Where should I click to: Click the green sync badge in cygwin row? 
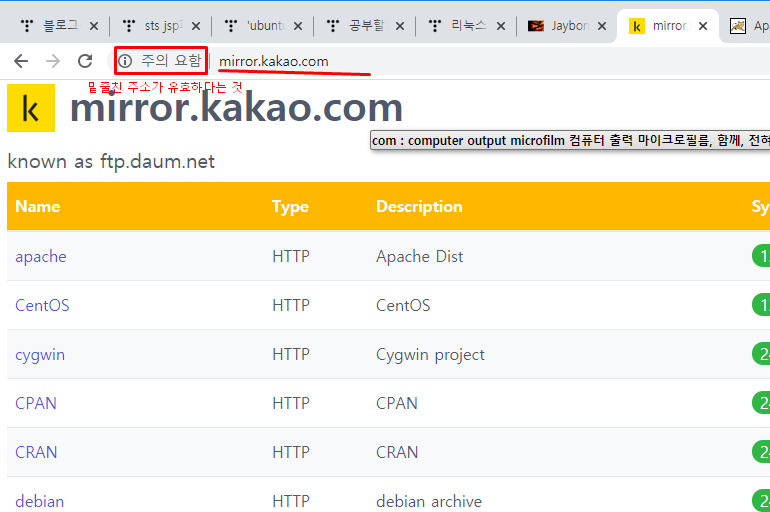tap(761, 354)
